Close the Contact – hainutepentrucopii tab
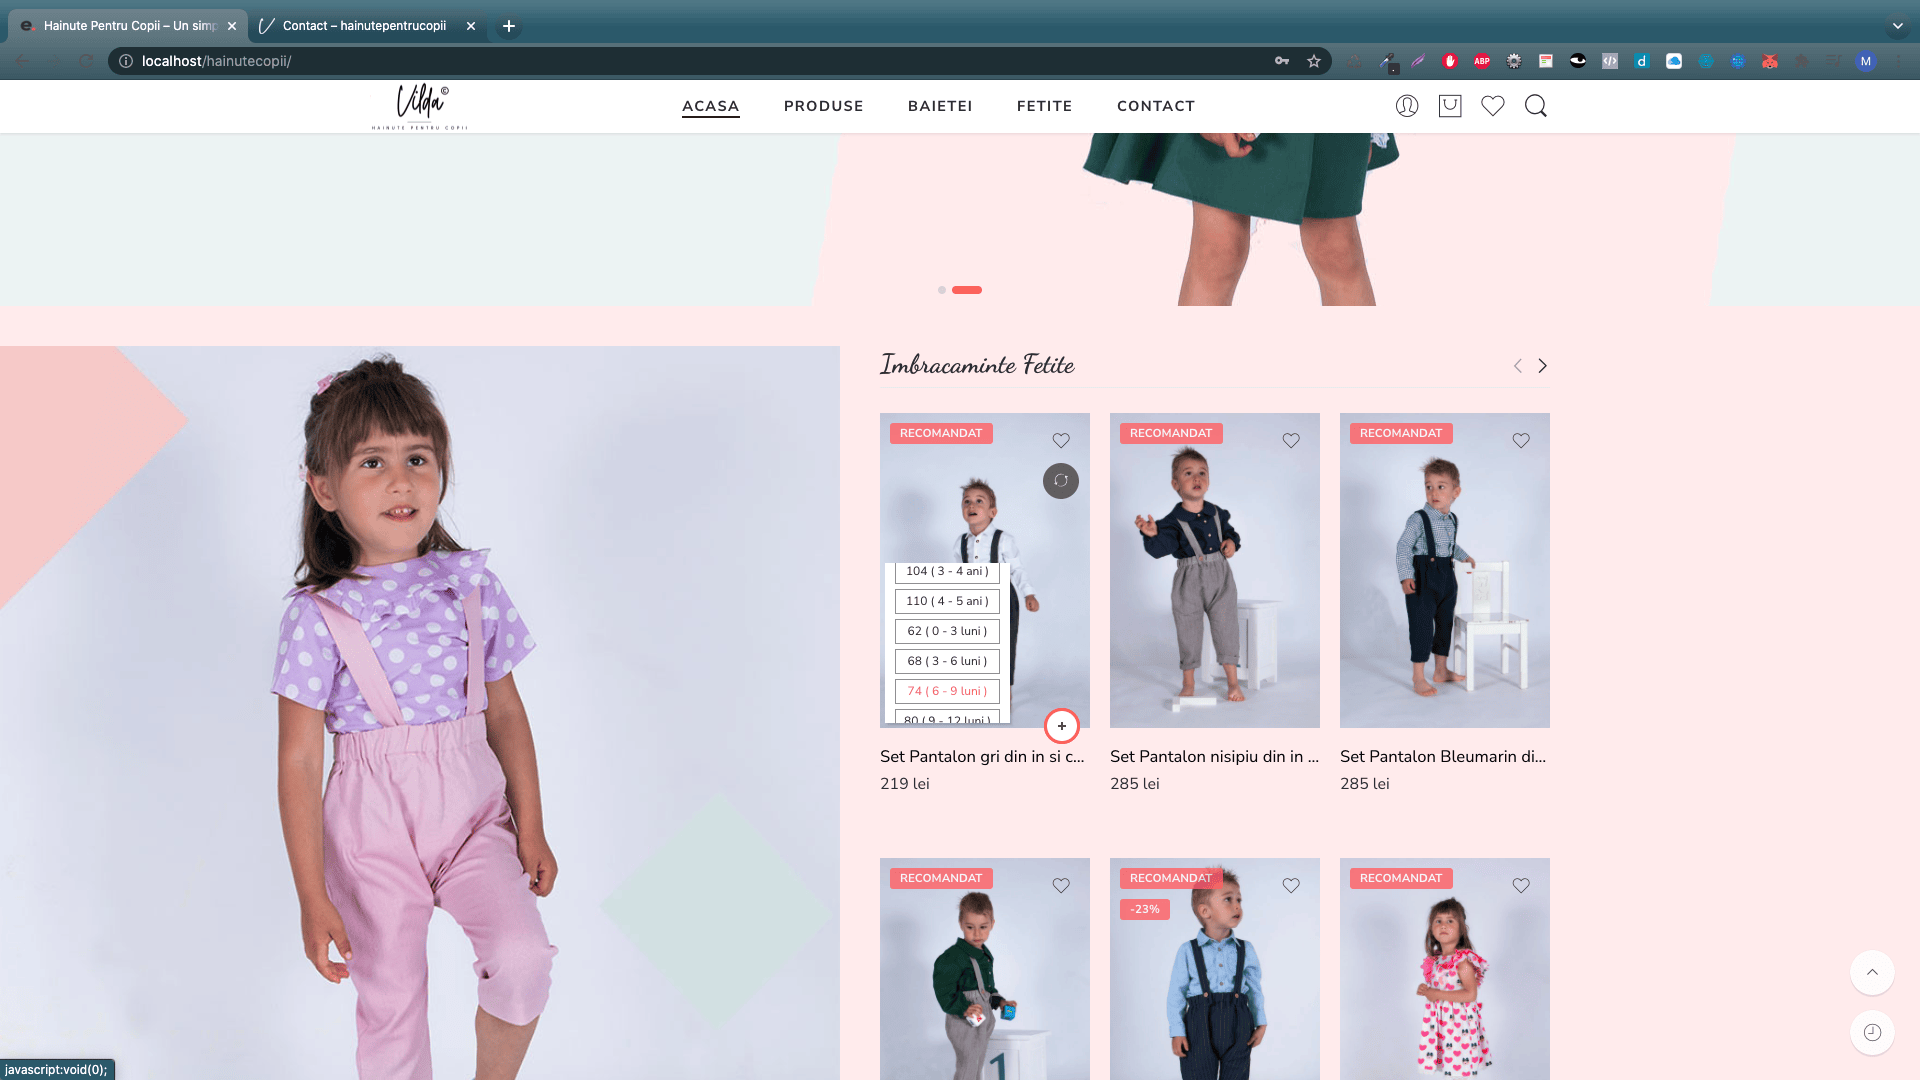This screenshot has width=1920, height=1080. click(x=471, y=26)
